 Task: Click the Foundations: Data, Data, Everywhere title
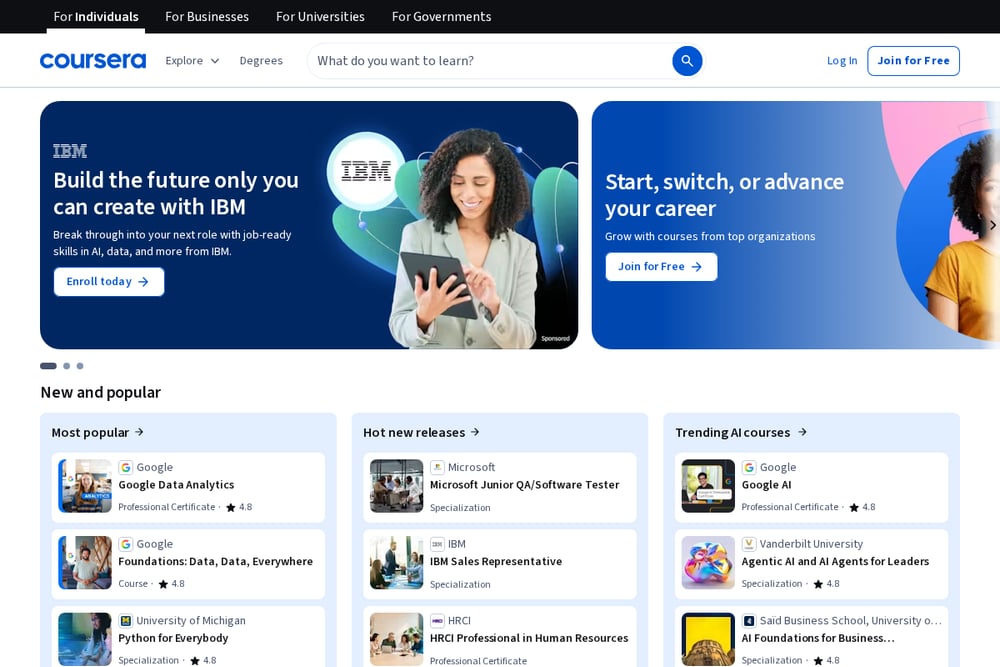(216, 561)
